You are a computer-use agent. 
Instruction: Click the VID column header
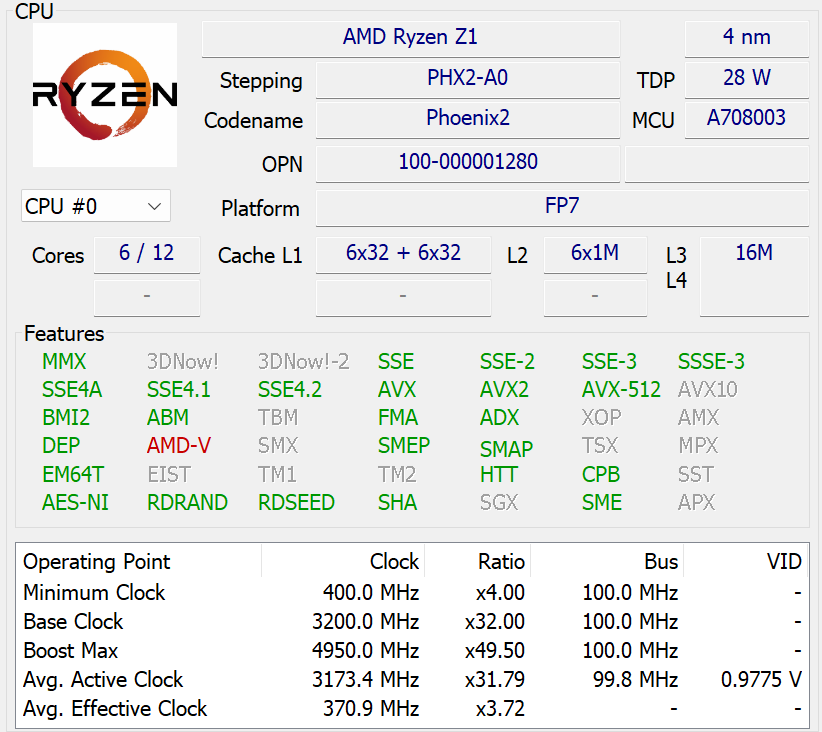point(784,562)
